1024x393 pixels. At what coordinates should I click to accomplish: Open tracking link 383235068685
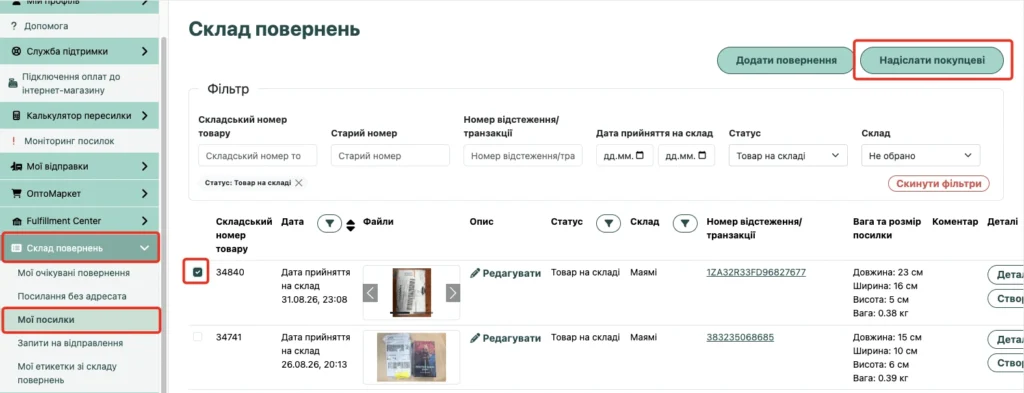740,338
